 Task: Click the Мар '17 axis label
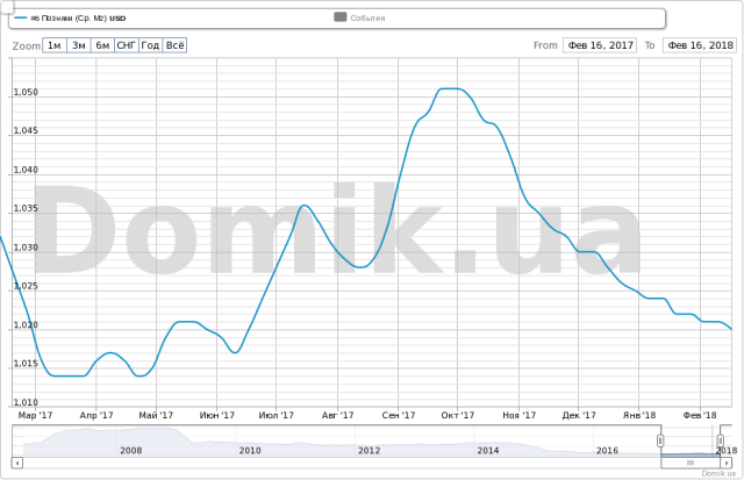coord(35,415)
